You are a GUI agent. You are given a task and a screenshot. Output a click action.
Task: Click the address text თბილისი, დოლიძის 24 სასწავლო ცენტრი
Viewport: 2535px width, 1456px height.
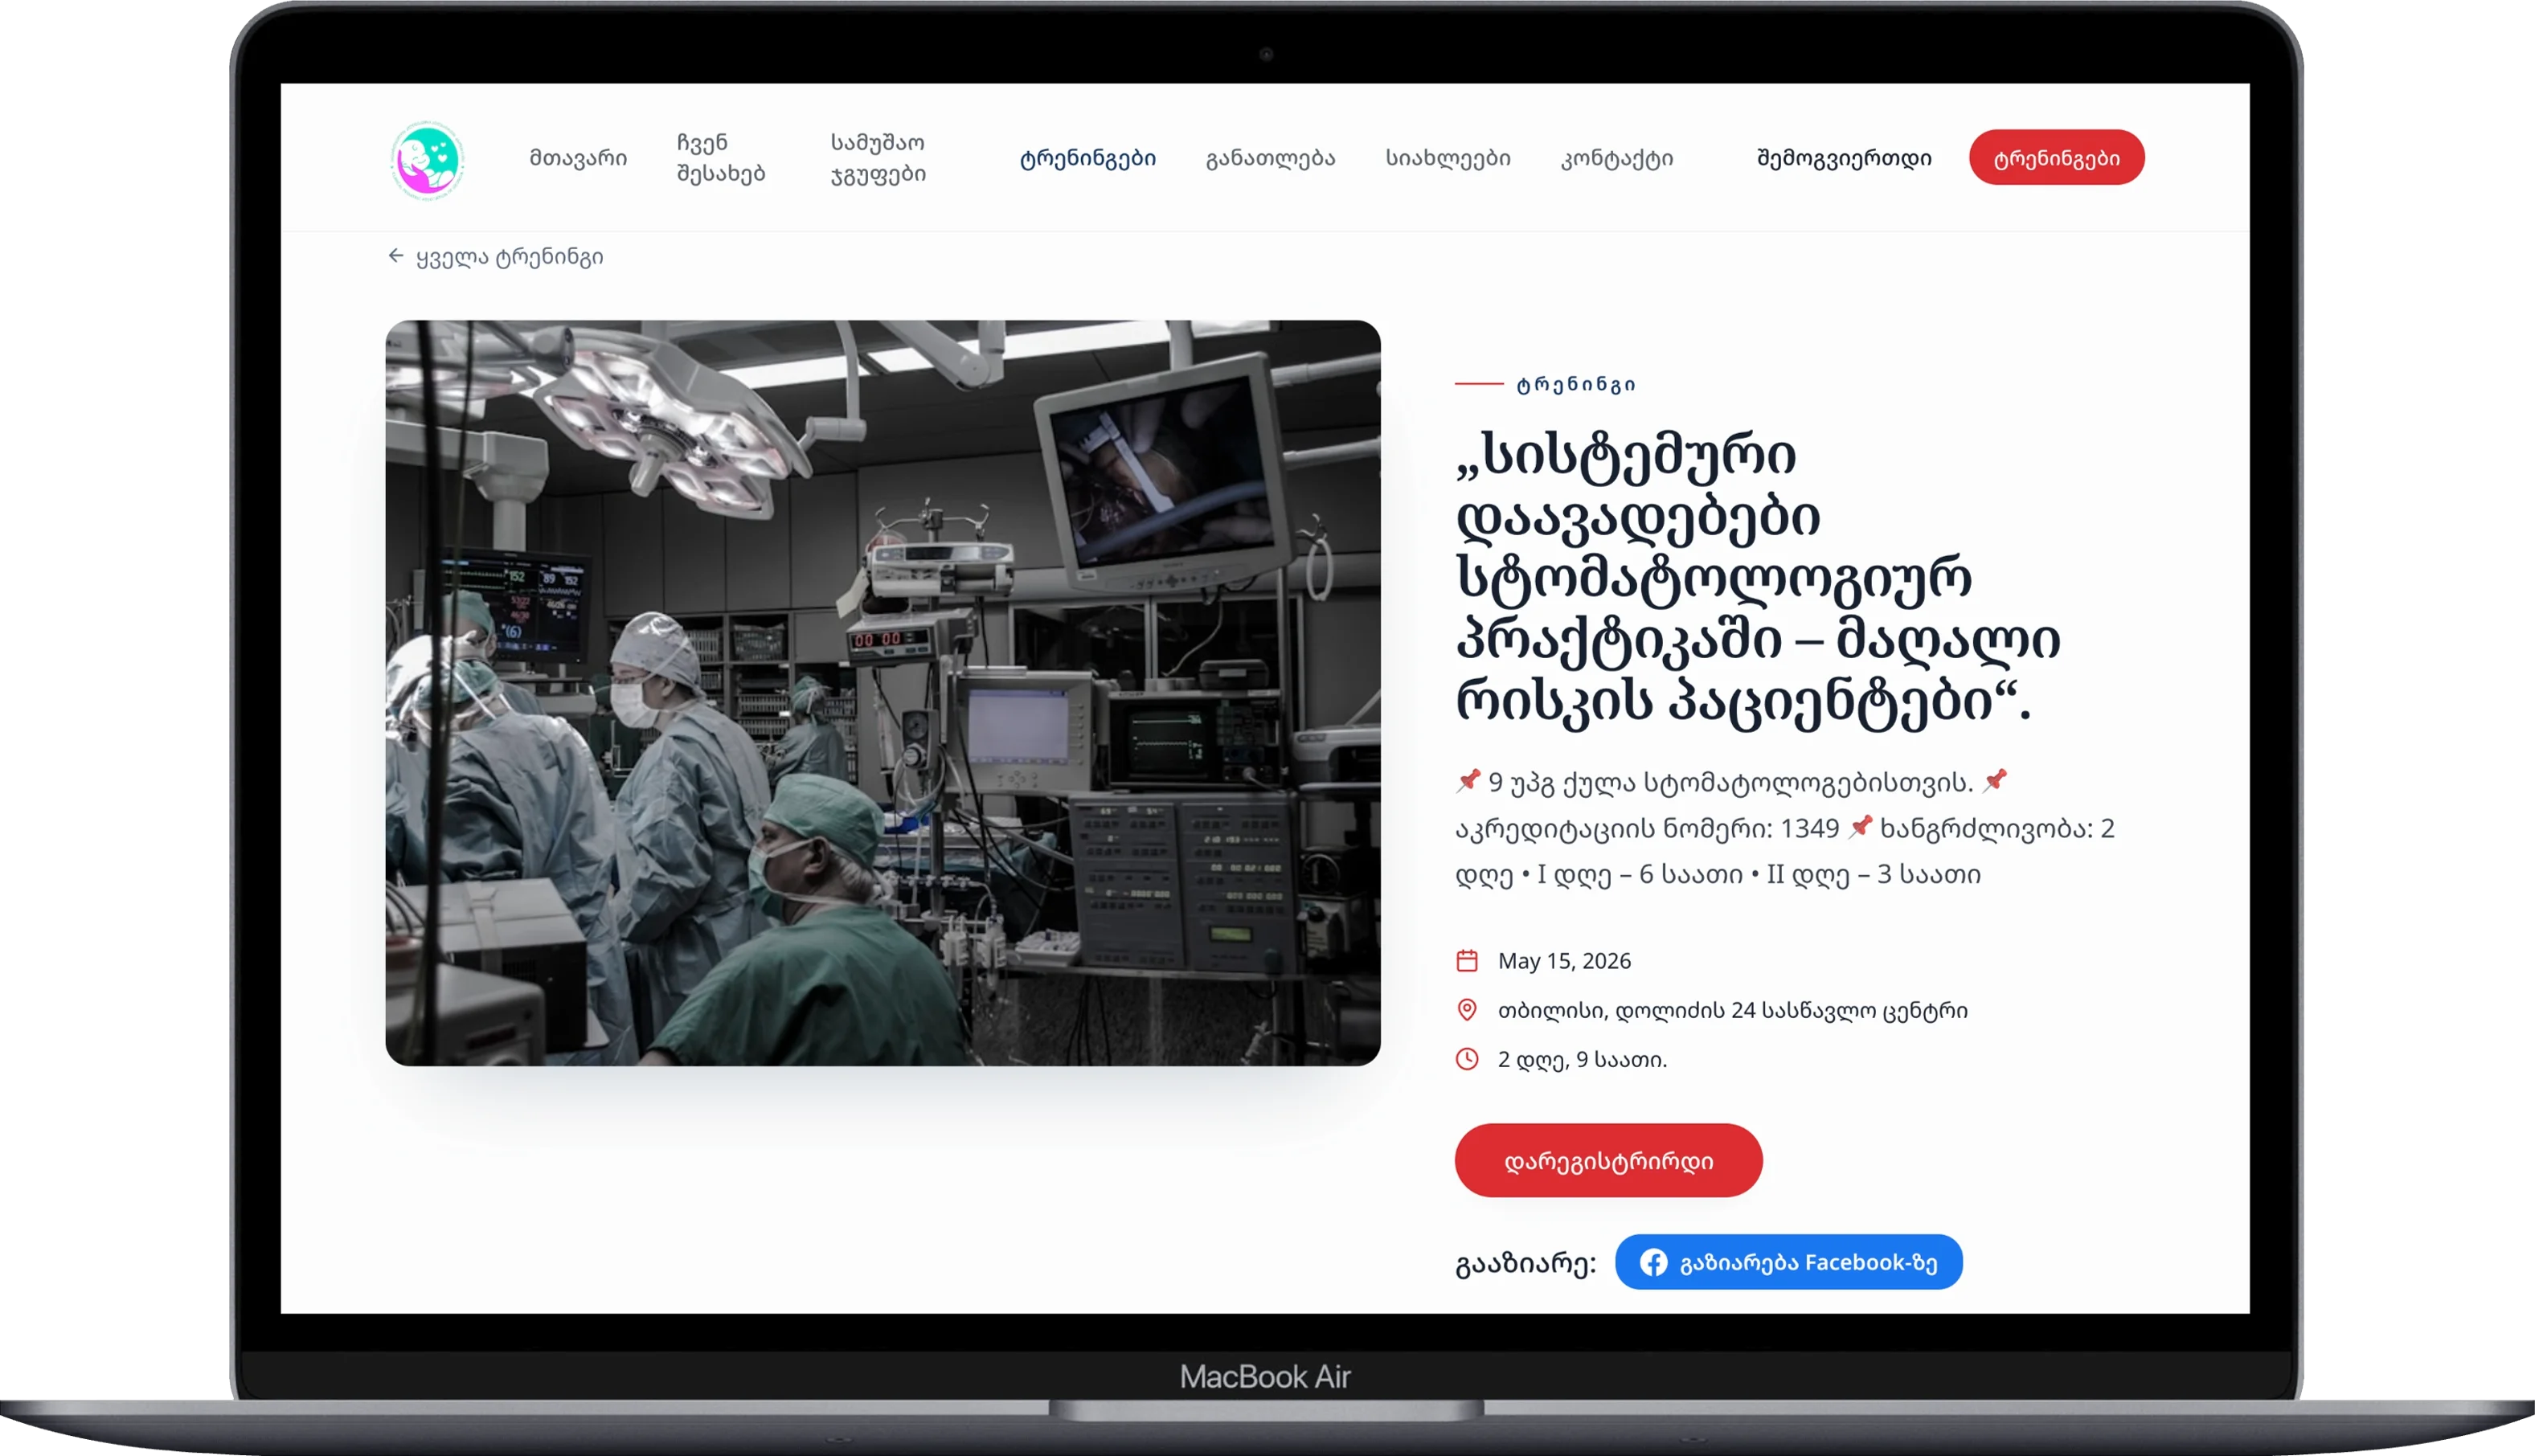coord(1732,1010)
